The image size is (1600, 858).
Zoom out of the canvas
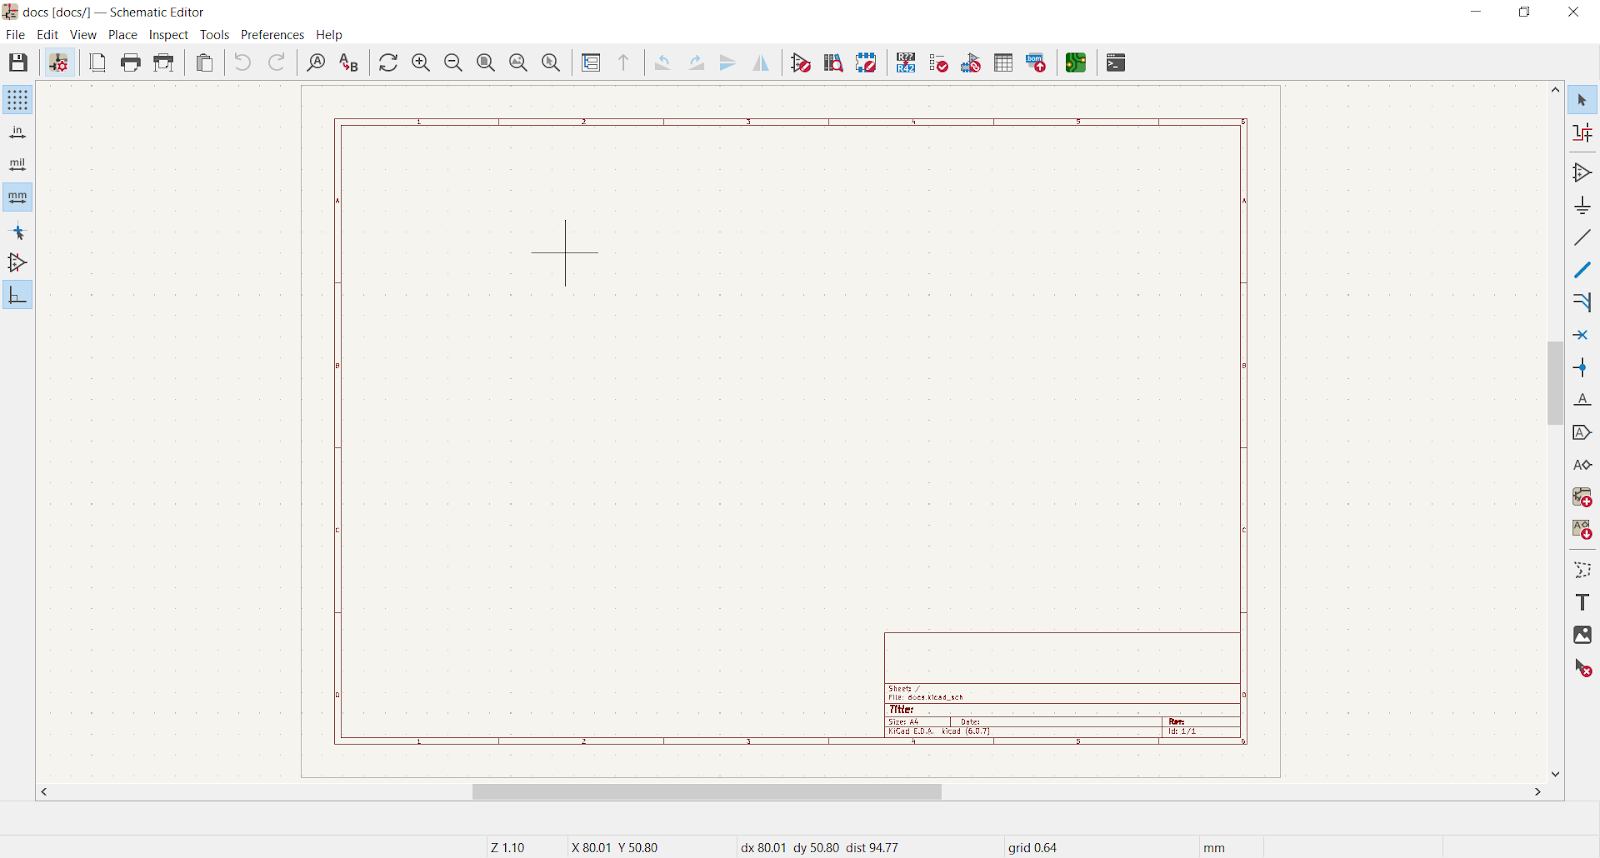click(x=453, y=63)
